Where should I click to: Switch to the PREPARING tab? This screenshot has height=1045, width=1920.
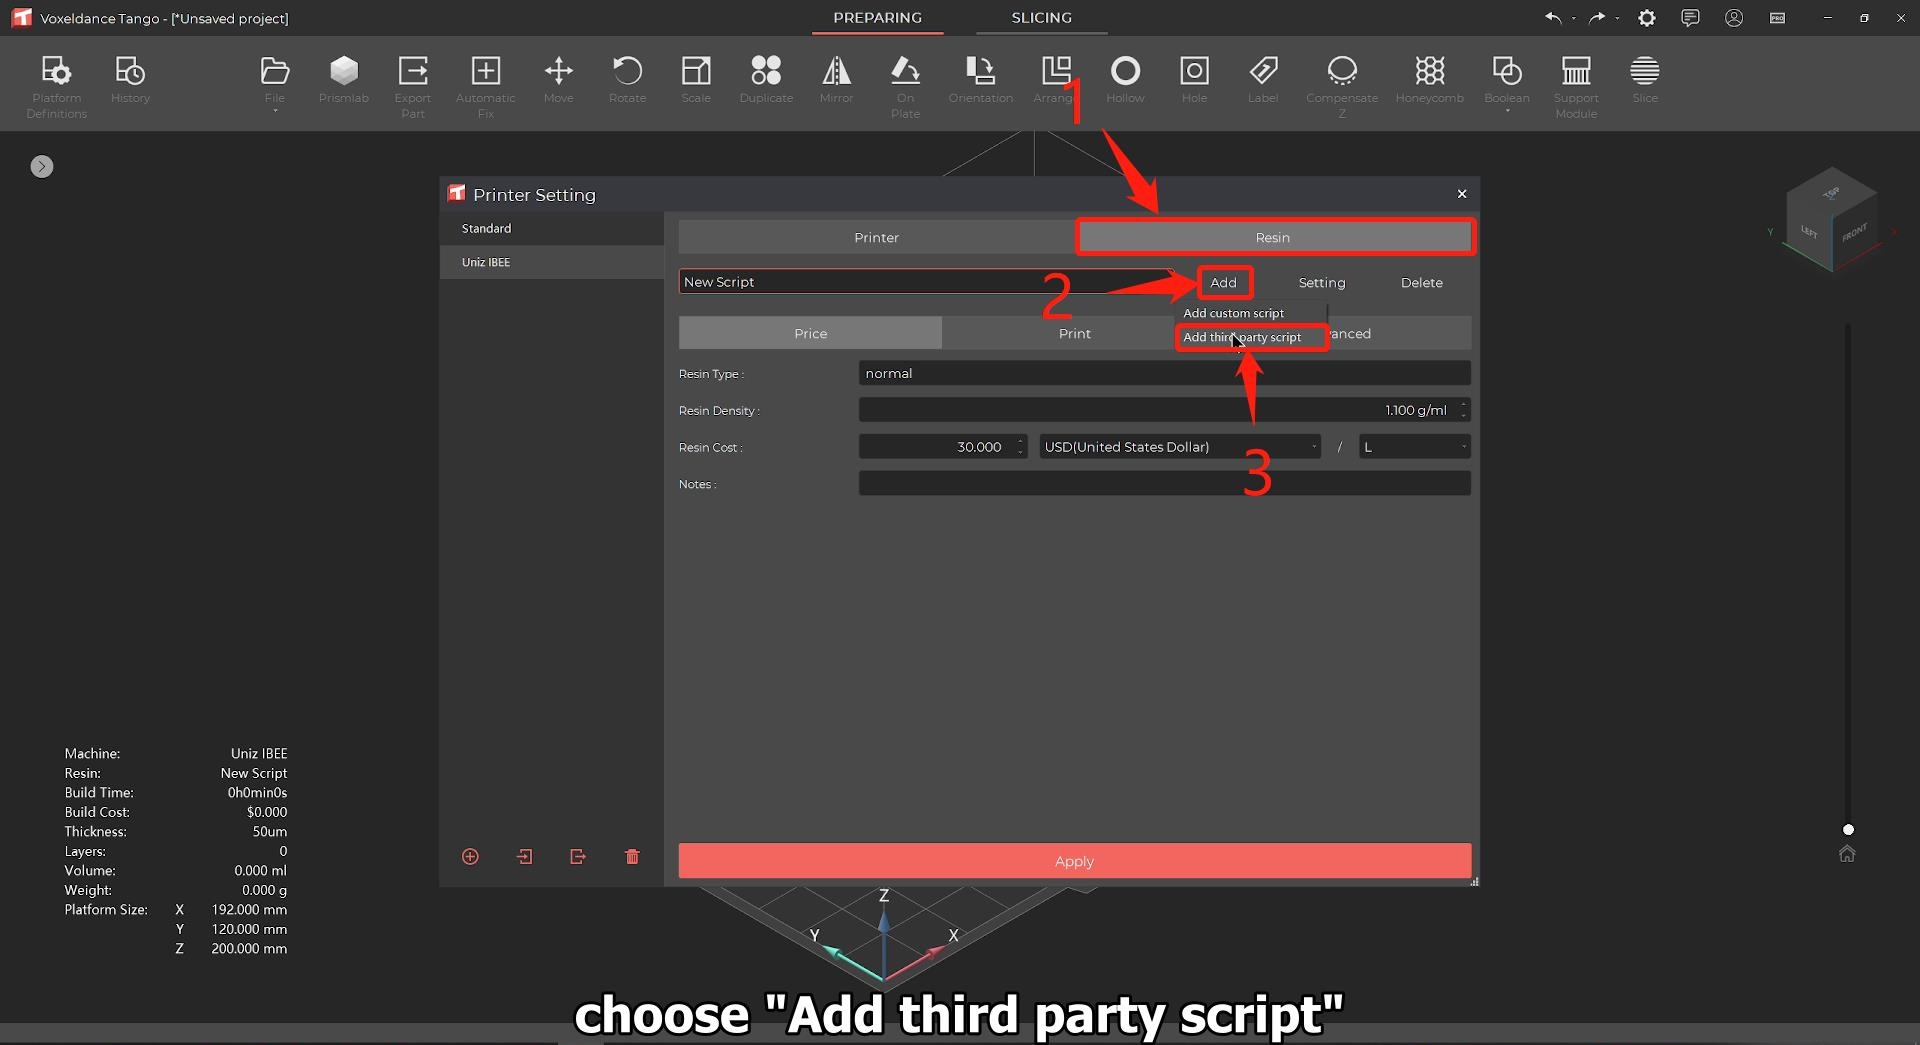877,18
